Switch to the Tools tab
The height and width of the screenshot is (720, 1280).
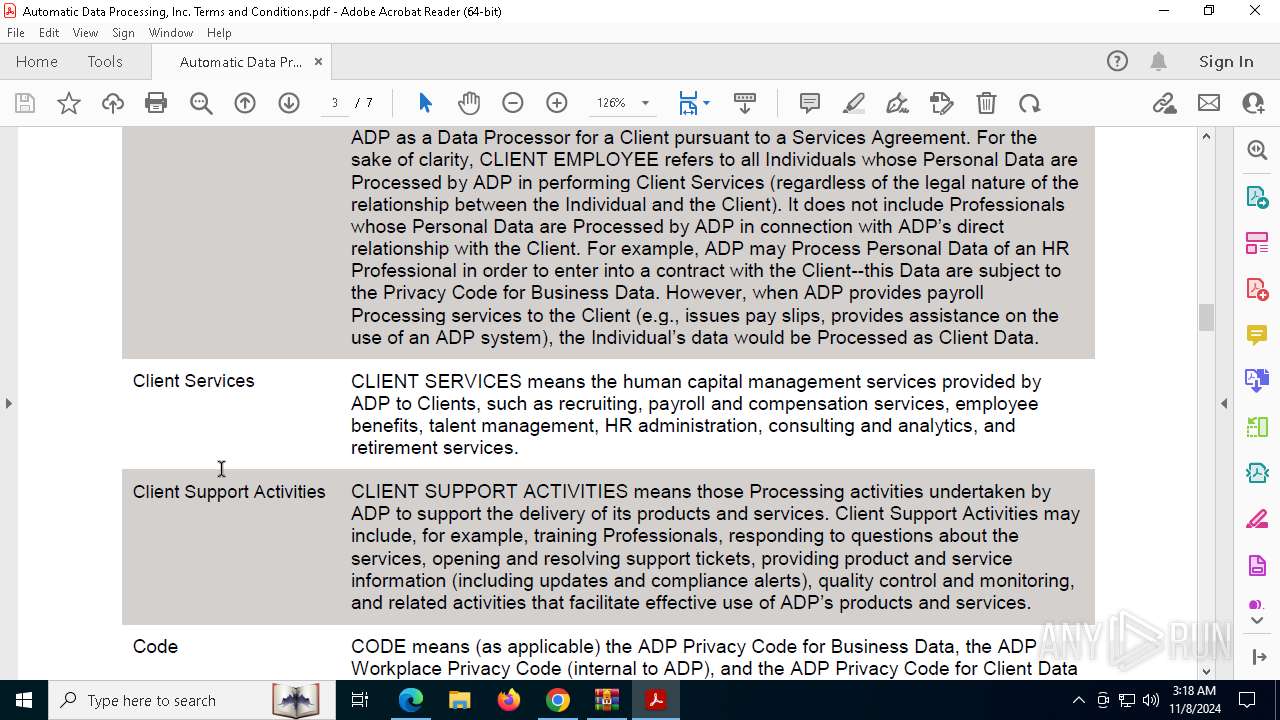click(x=105, y=61)
